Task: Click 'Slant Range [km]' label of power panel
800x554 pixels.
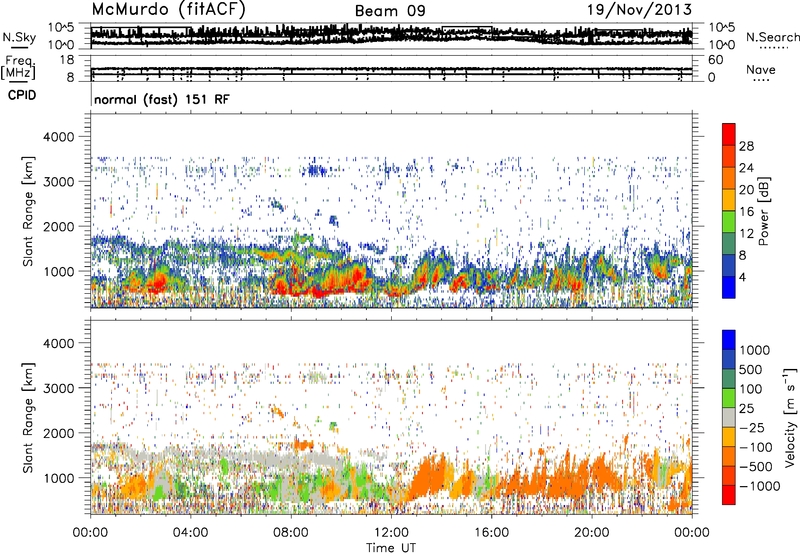Action: [x=28, y=211]
